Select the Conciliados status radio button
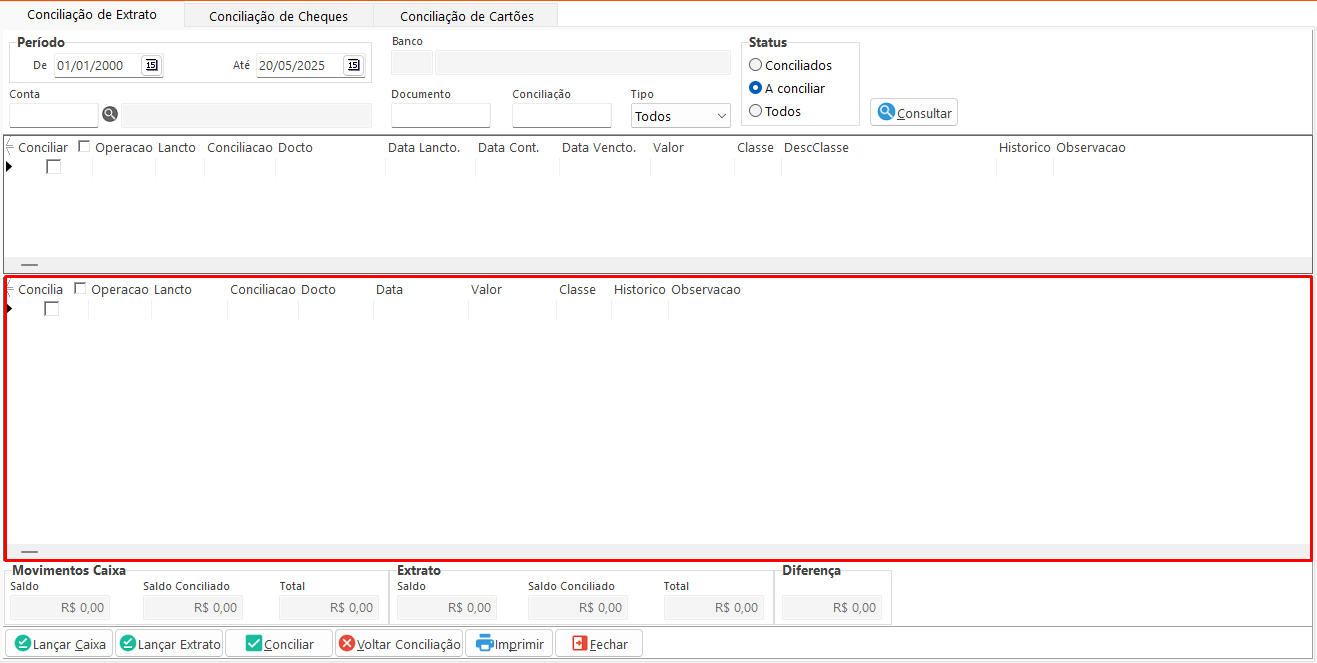 (x=756, y=65)
